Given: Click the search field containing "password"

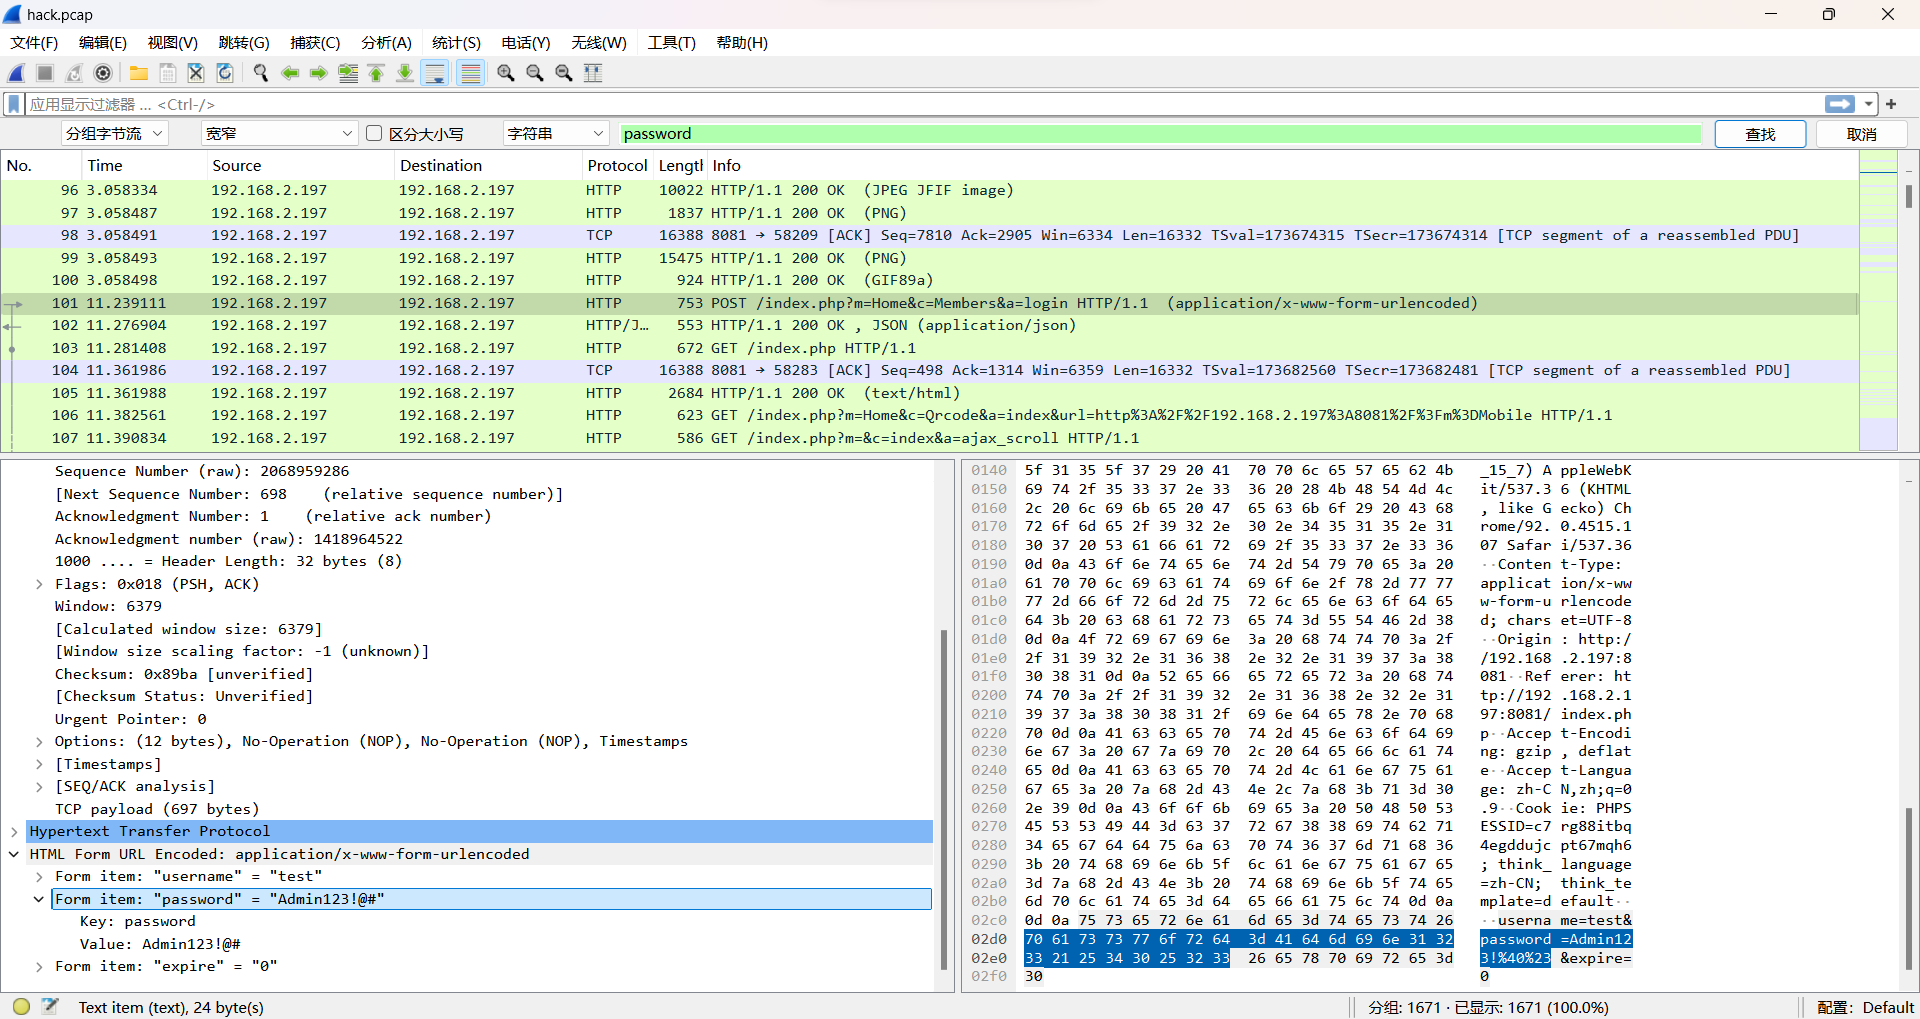Looking at the screenshot, I should pos(1160,134).
